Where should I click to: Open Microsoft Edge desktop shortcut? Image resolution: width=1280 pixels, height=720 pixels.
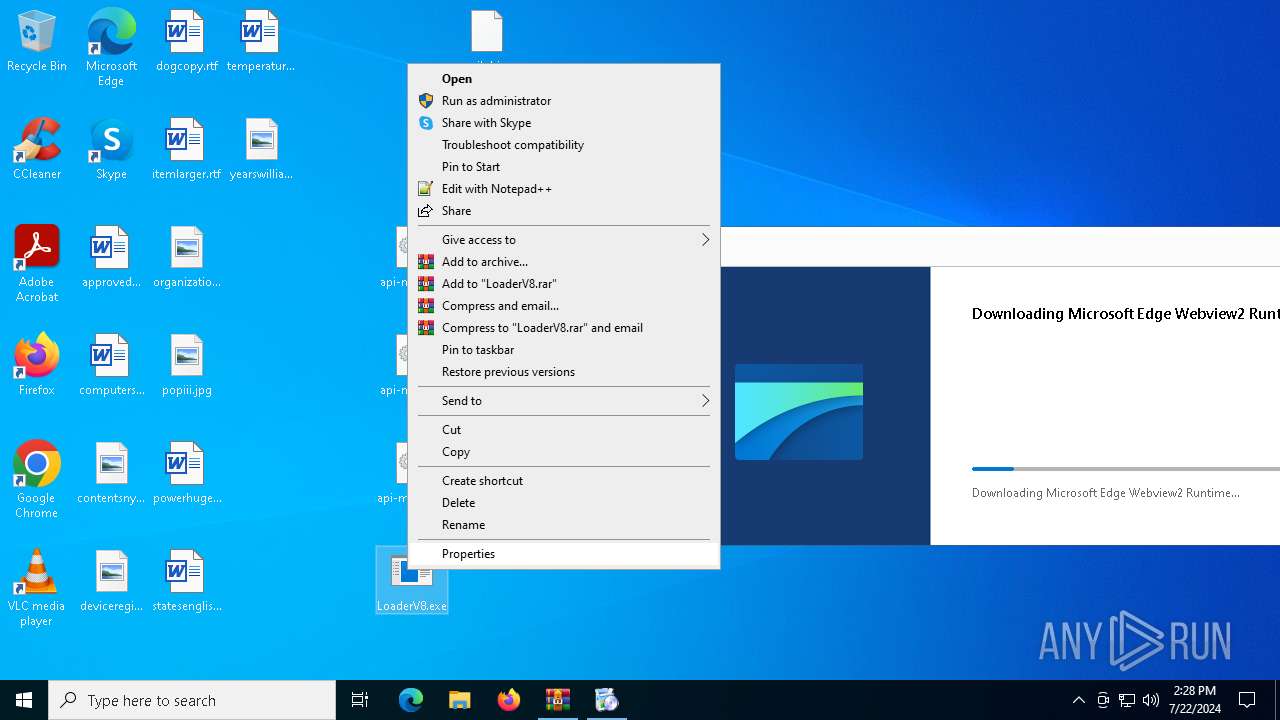(111, 48)
